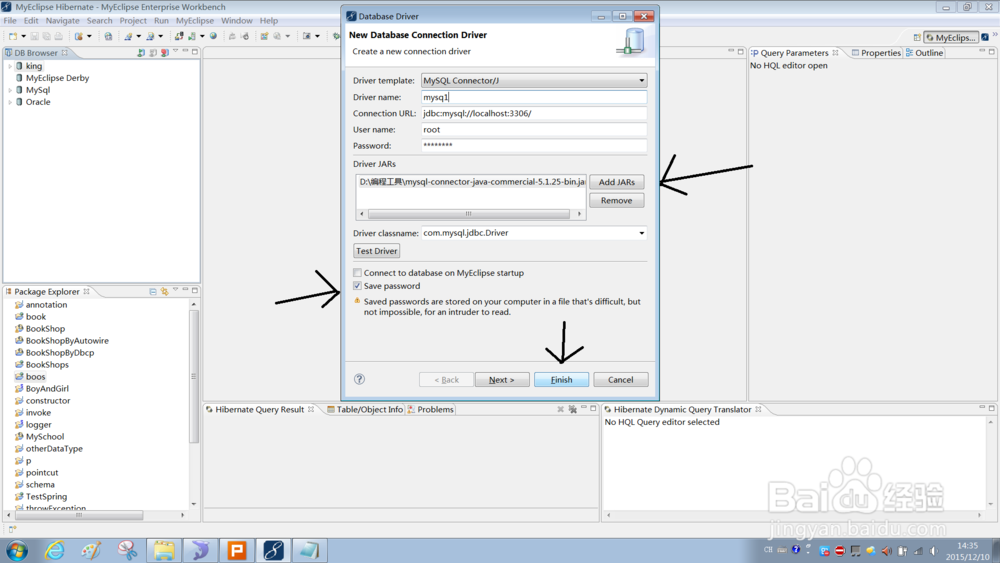Switch to the Outline tab
The height and width of the screenshot is (563, 1000).
[x=924, y=53]
